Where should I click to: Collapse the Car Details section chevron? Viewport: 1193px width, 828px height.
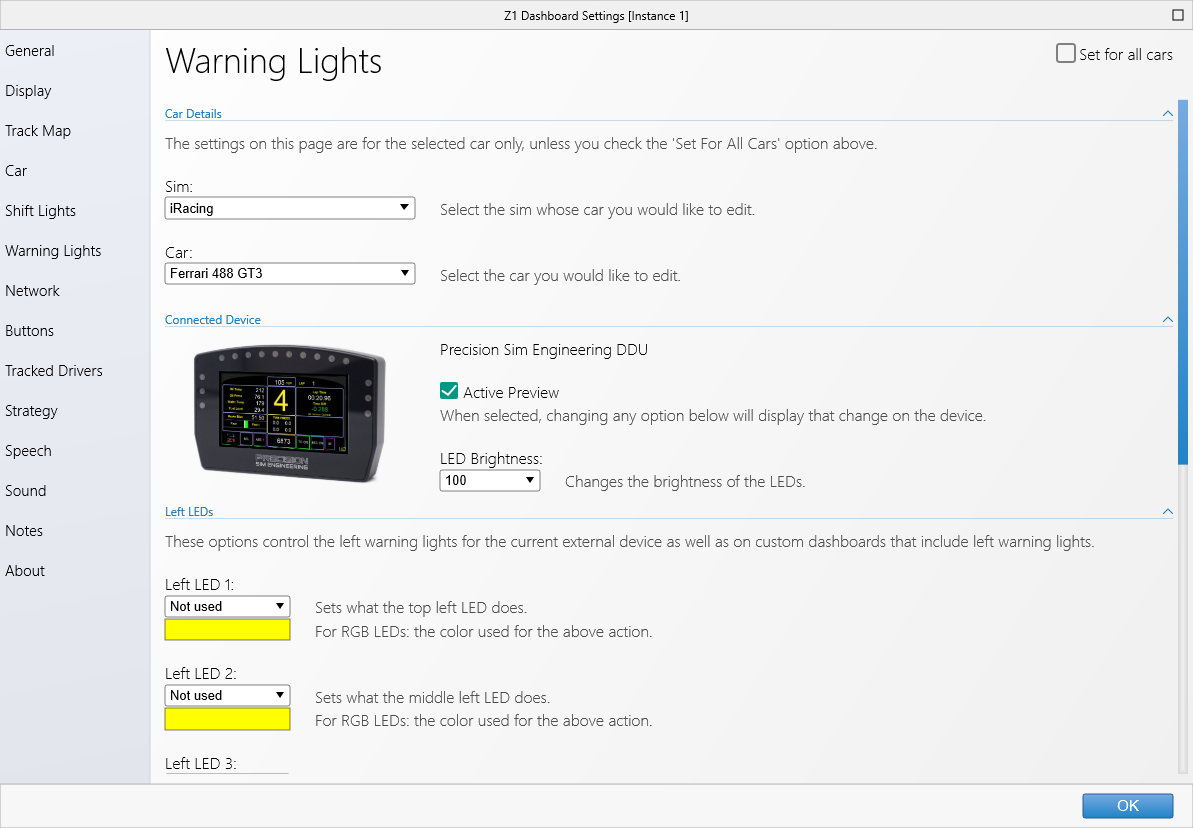[1167, 113]
